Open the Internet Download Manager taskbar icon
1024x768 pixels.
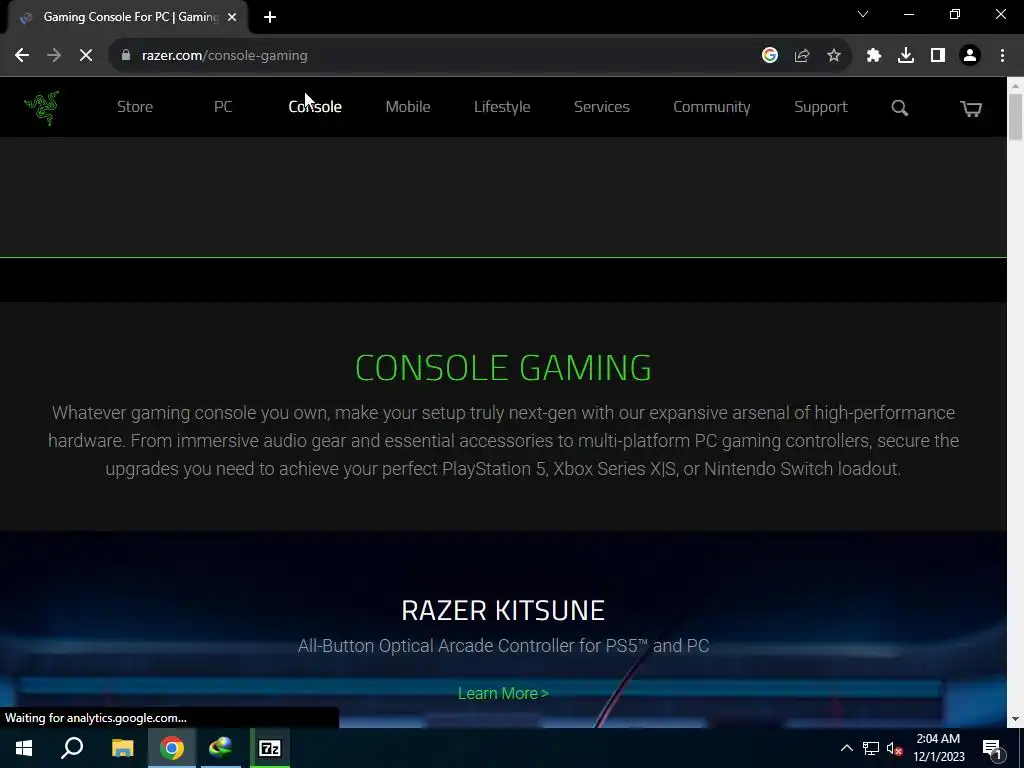[221, 748]
